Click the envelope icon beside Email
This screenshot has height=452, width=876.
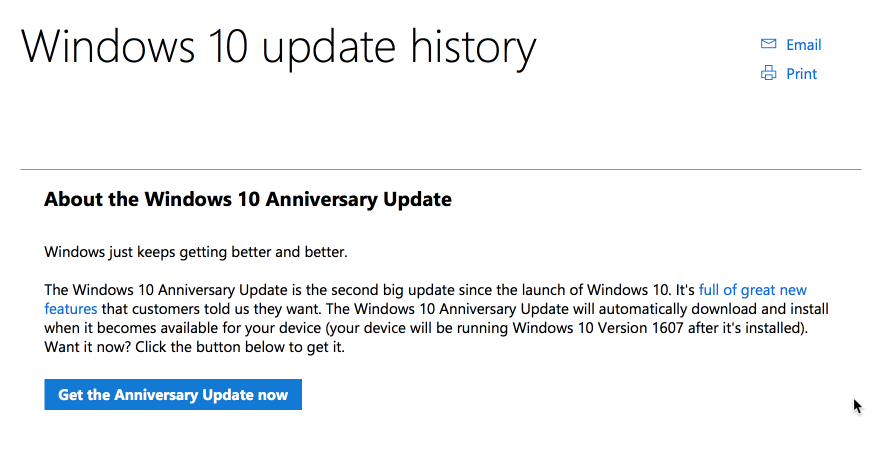tap(768, 44)
